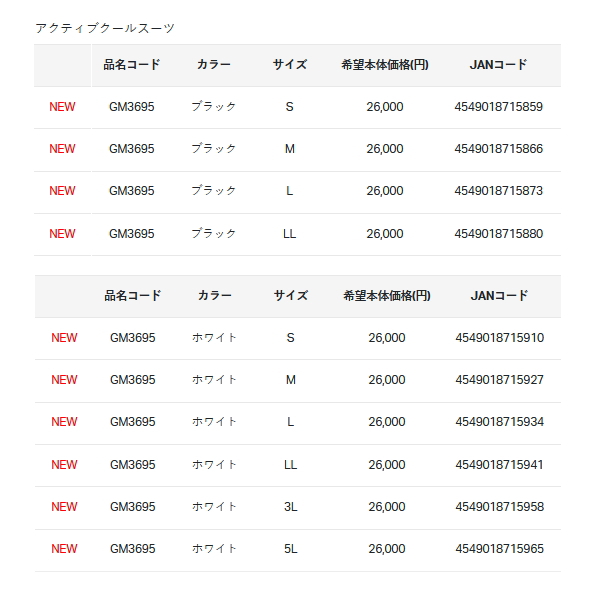
Task: Select the JANコード header in first table
Action: click(x=498, y=65)
